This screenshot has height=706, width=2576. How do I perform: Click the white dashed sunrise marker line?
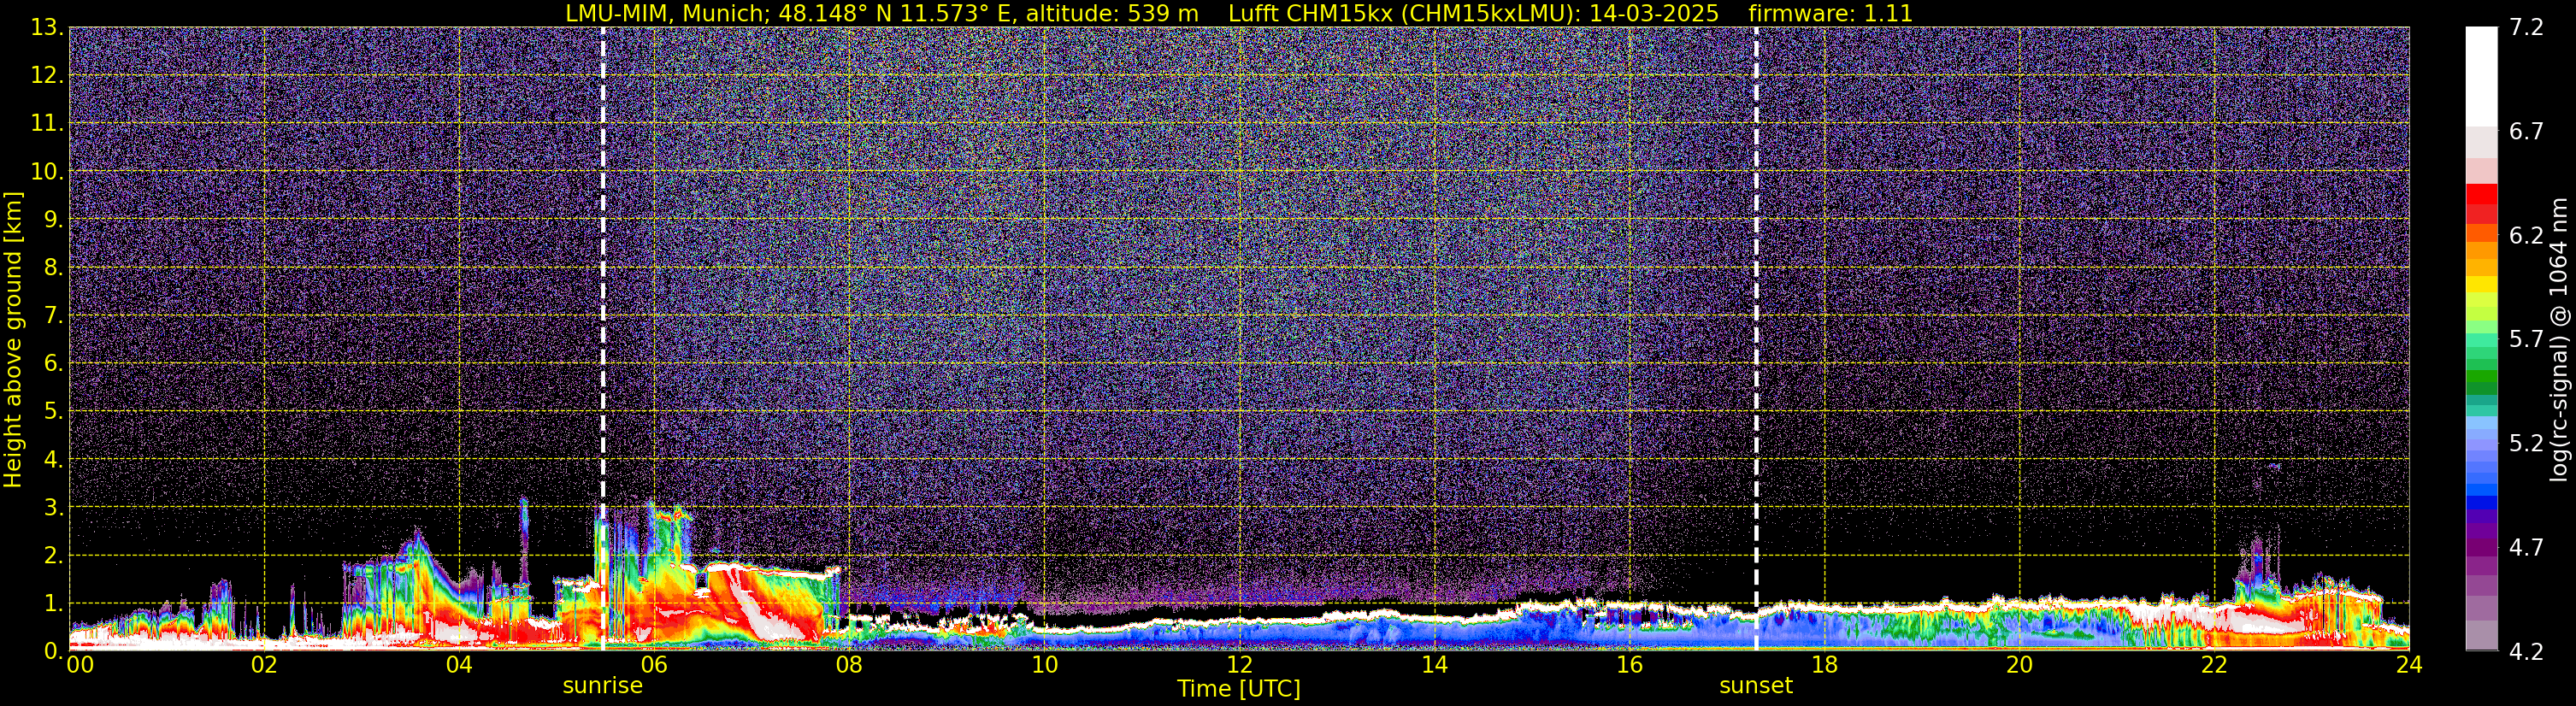[x=602, y=338]
